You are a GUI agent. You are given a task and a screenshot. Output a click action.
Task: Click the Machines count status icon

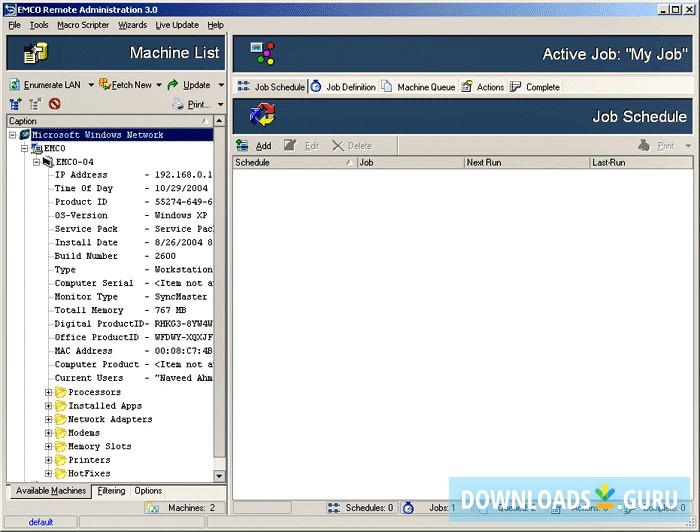click(x=152, y=508)
